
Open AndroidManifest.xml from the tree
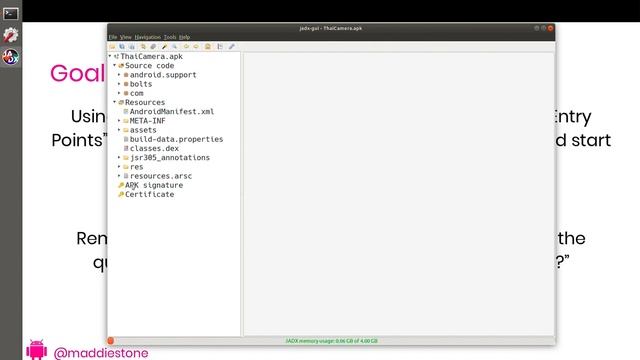pyautogui.click(x=172, y=111)
